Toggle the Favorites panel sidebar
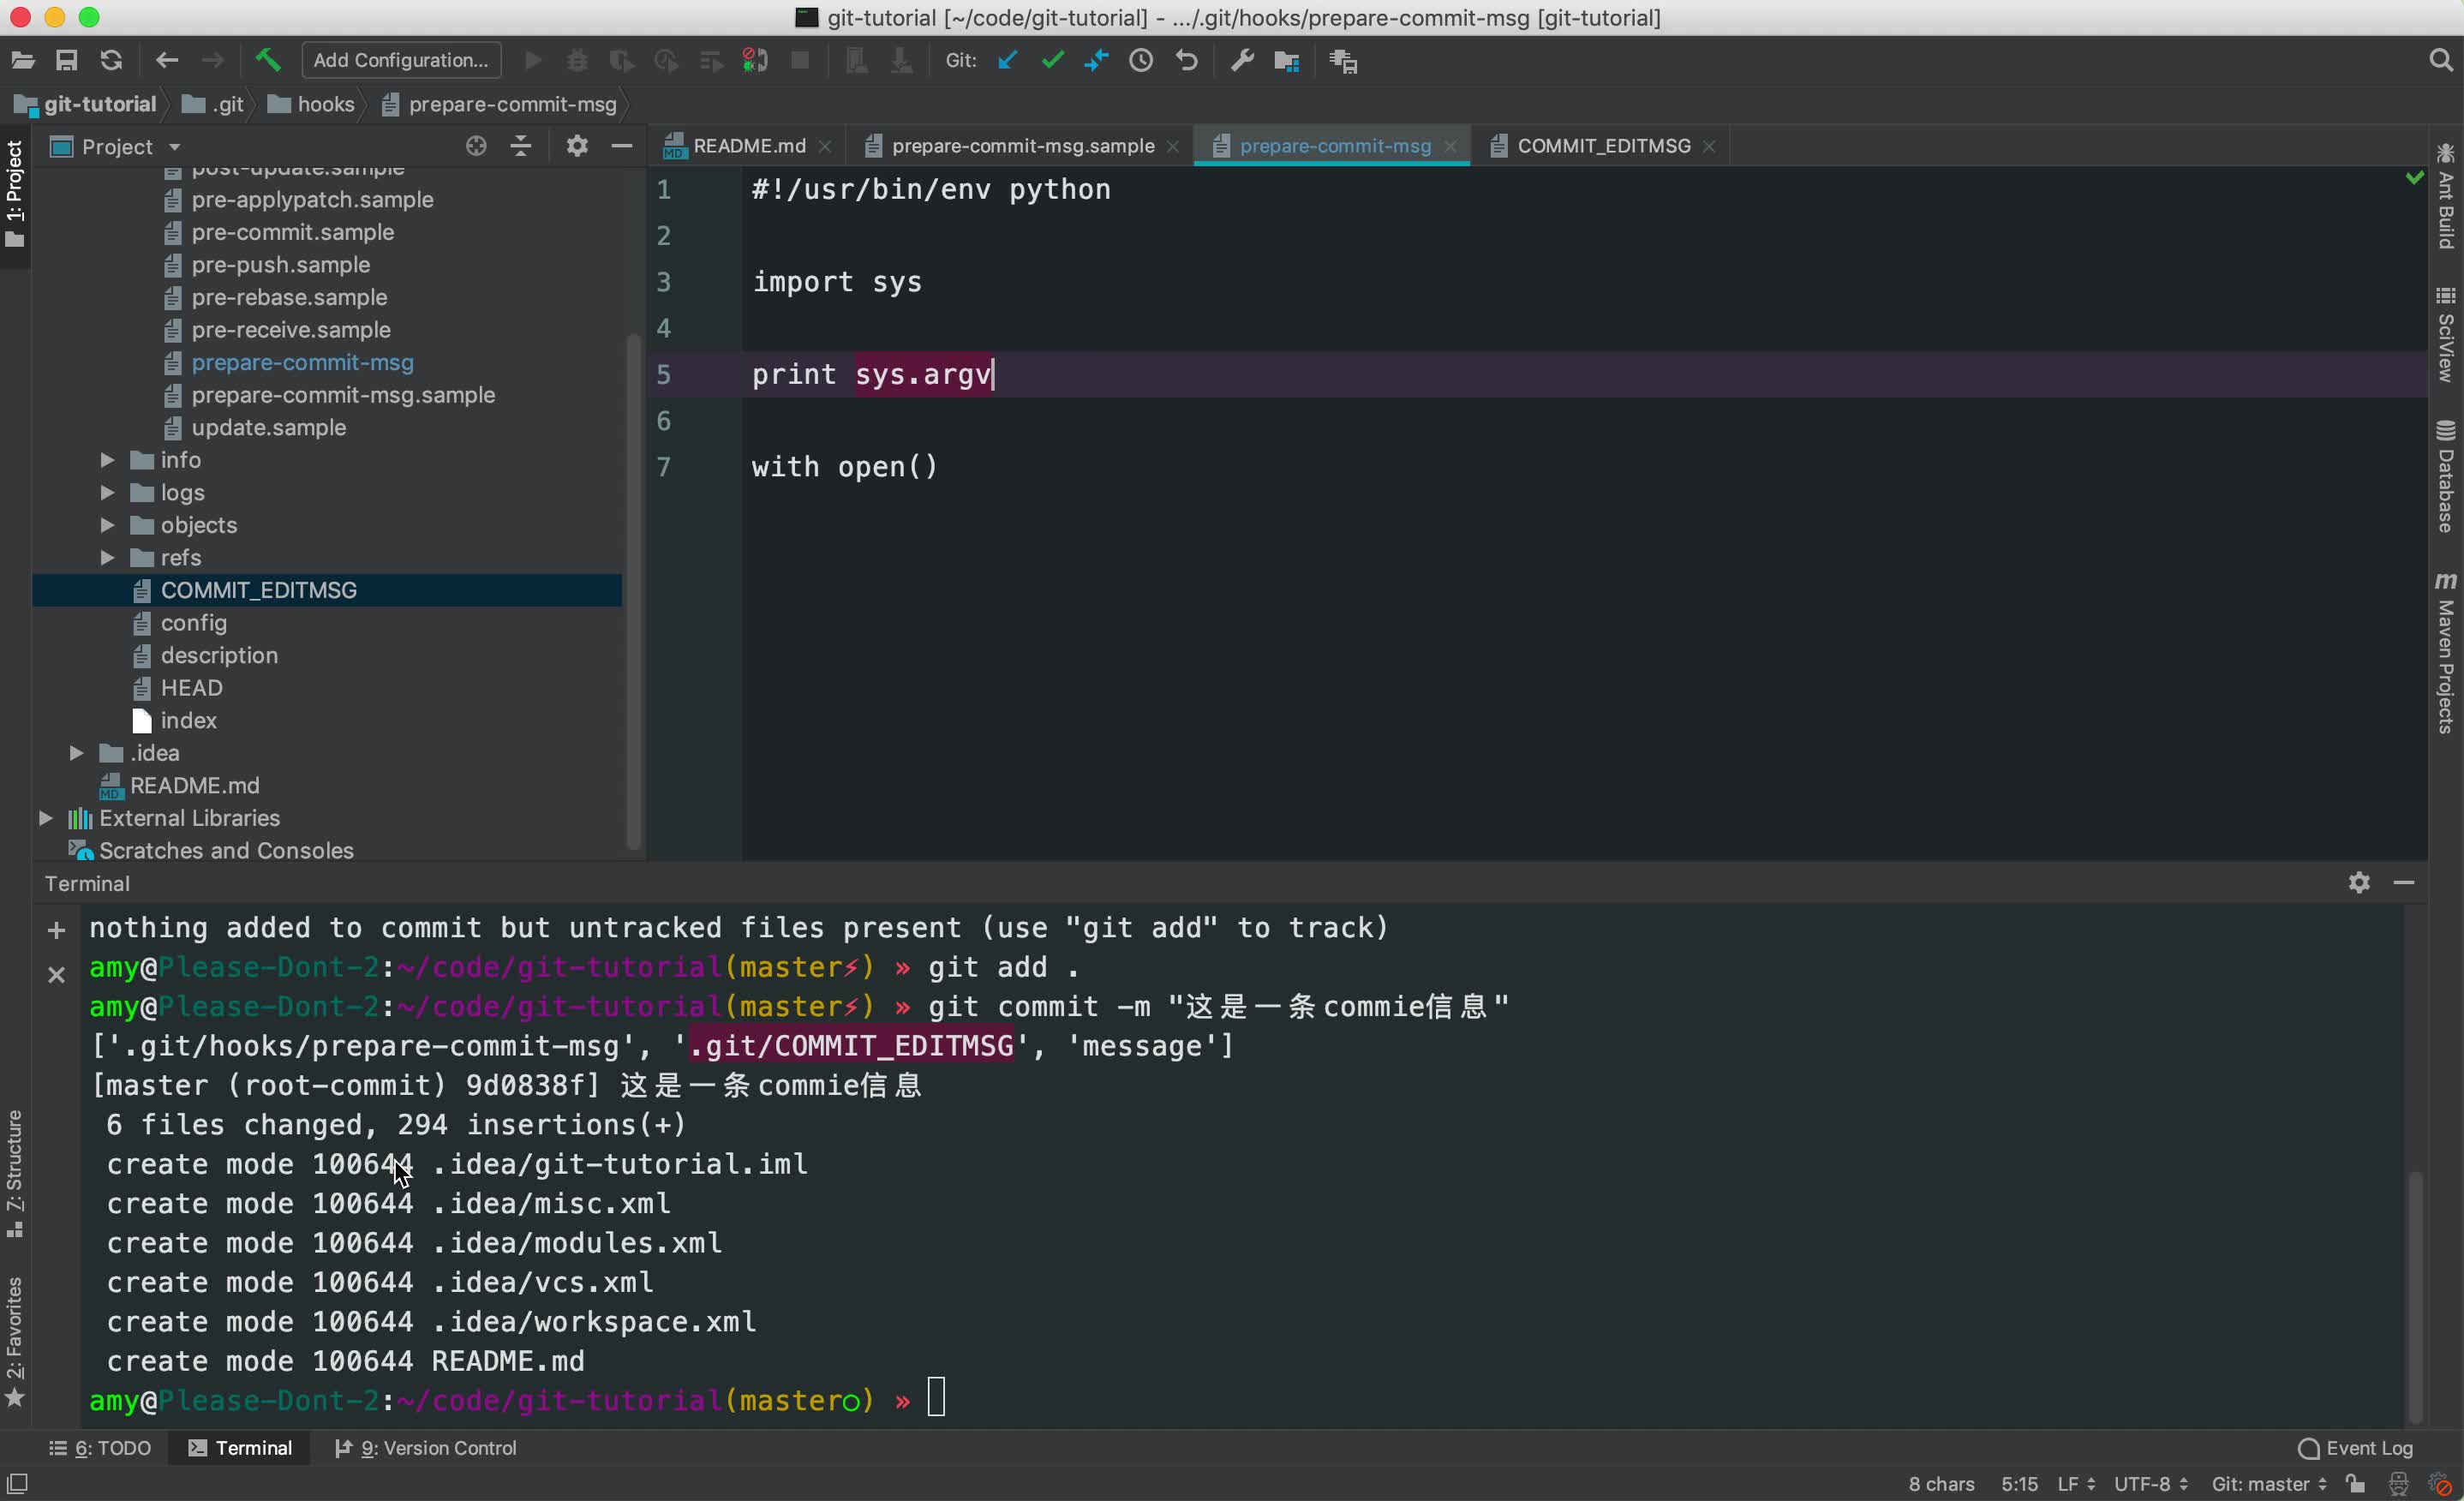The height and width of the screenshot is (1501, 2464). (x=15, y=1339)
